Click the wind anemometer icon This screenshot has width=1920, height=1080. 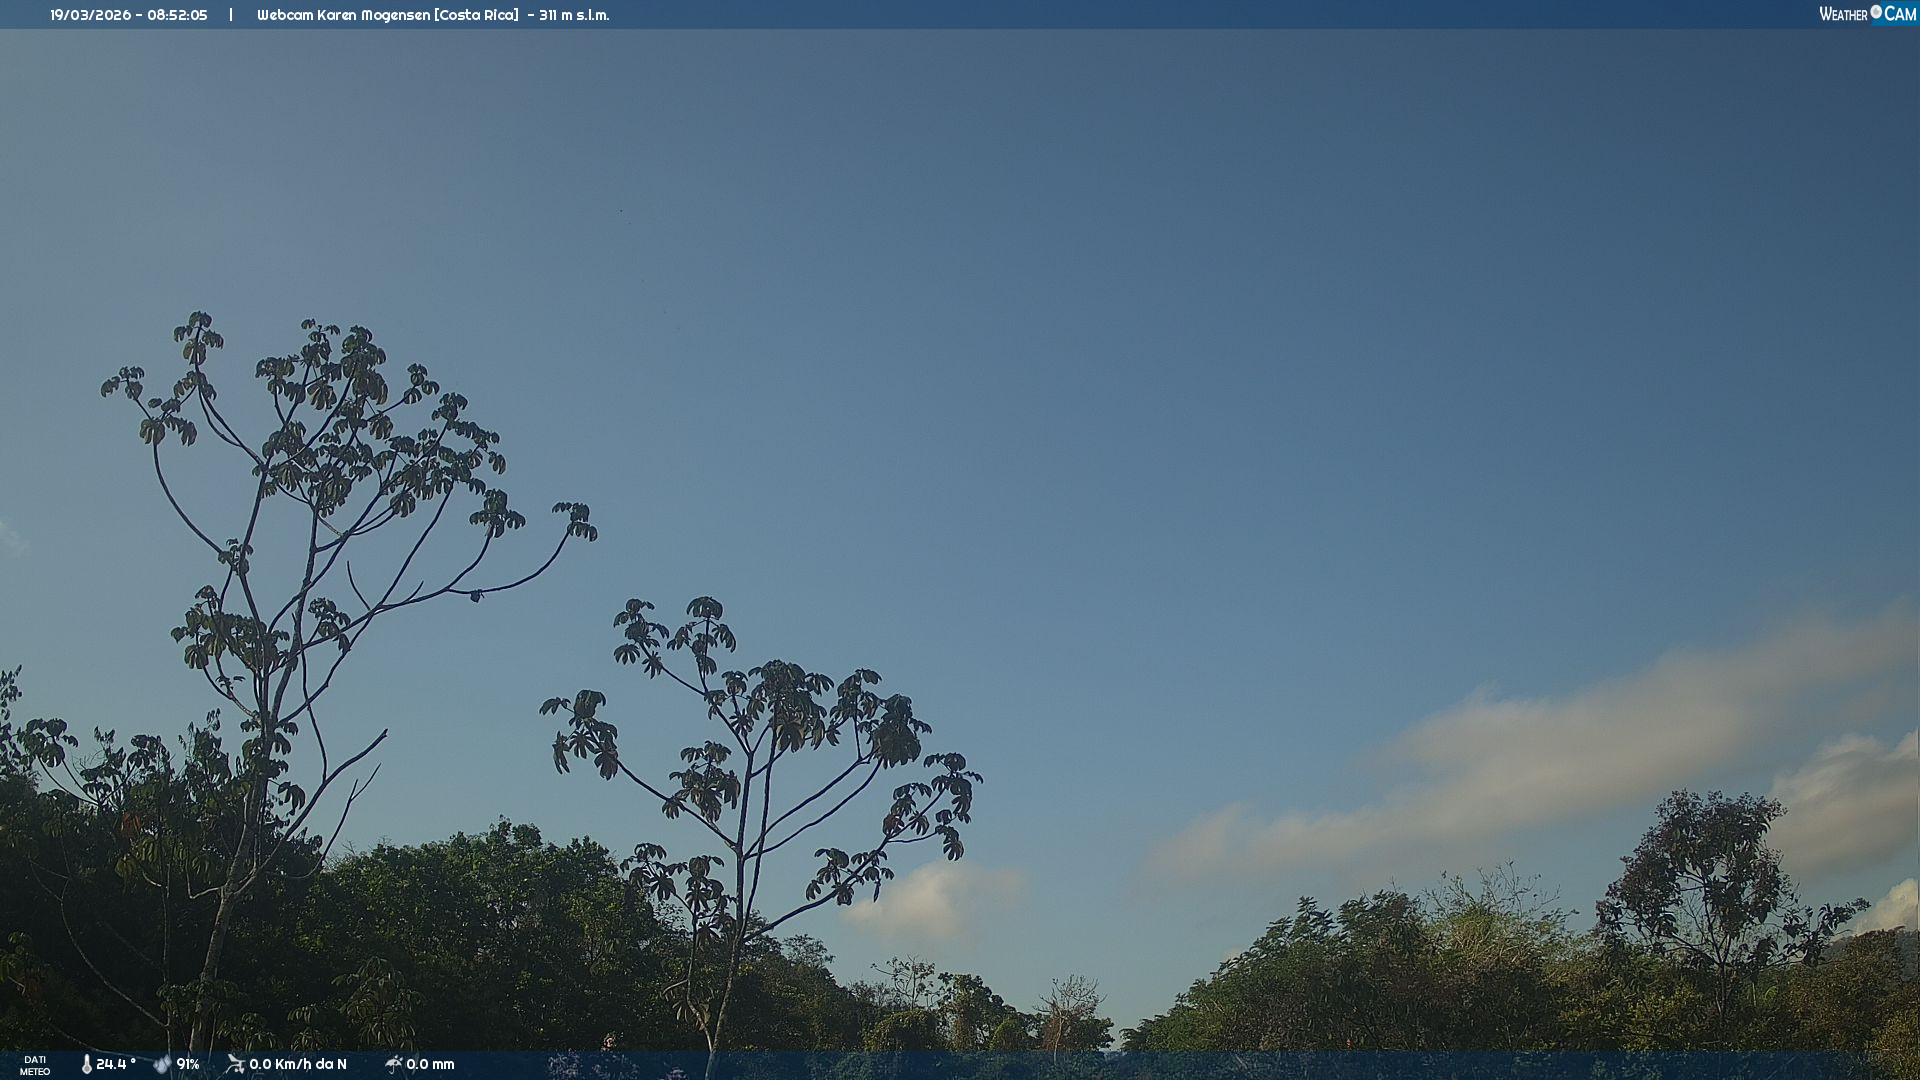pyautogui.click(x=235, y=1064)
